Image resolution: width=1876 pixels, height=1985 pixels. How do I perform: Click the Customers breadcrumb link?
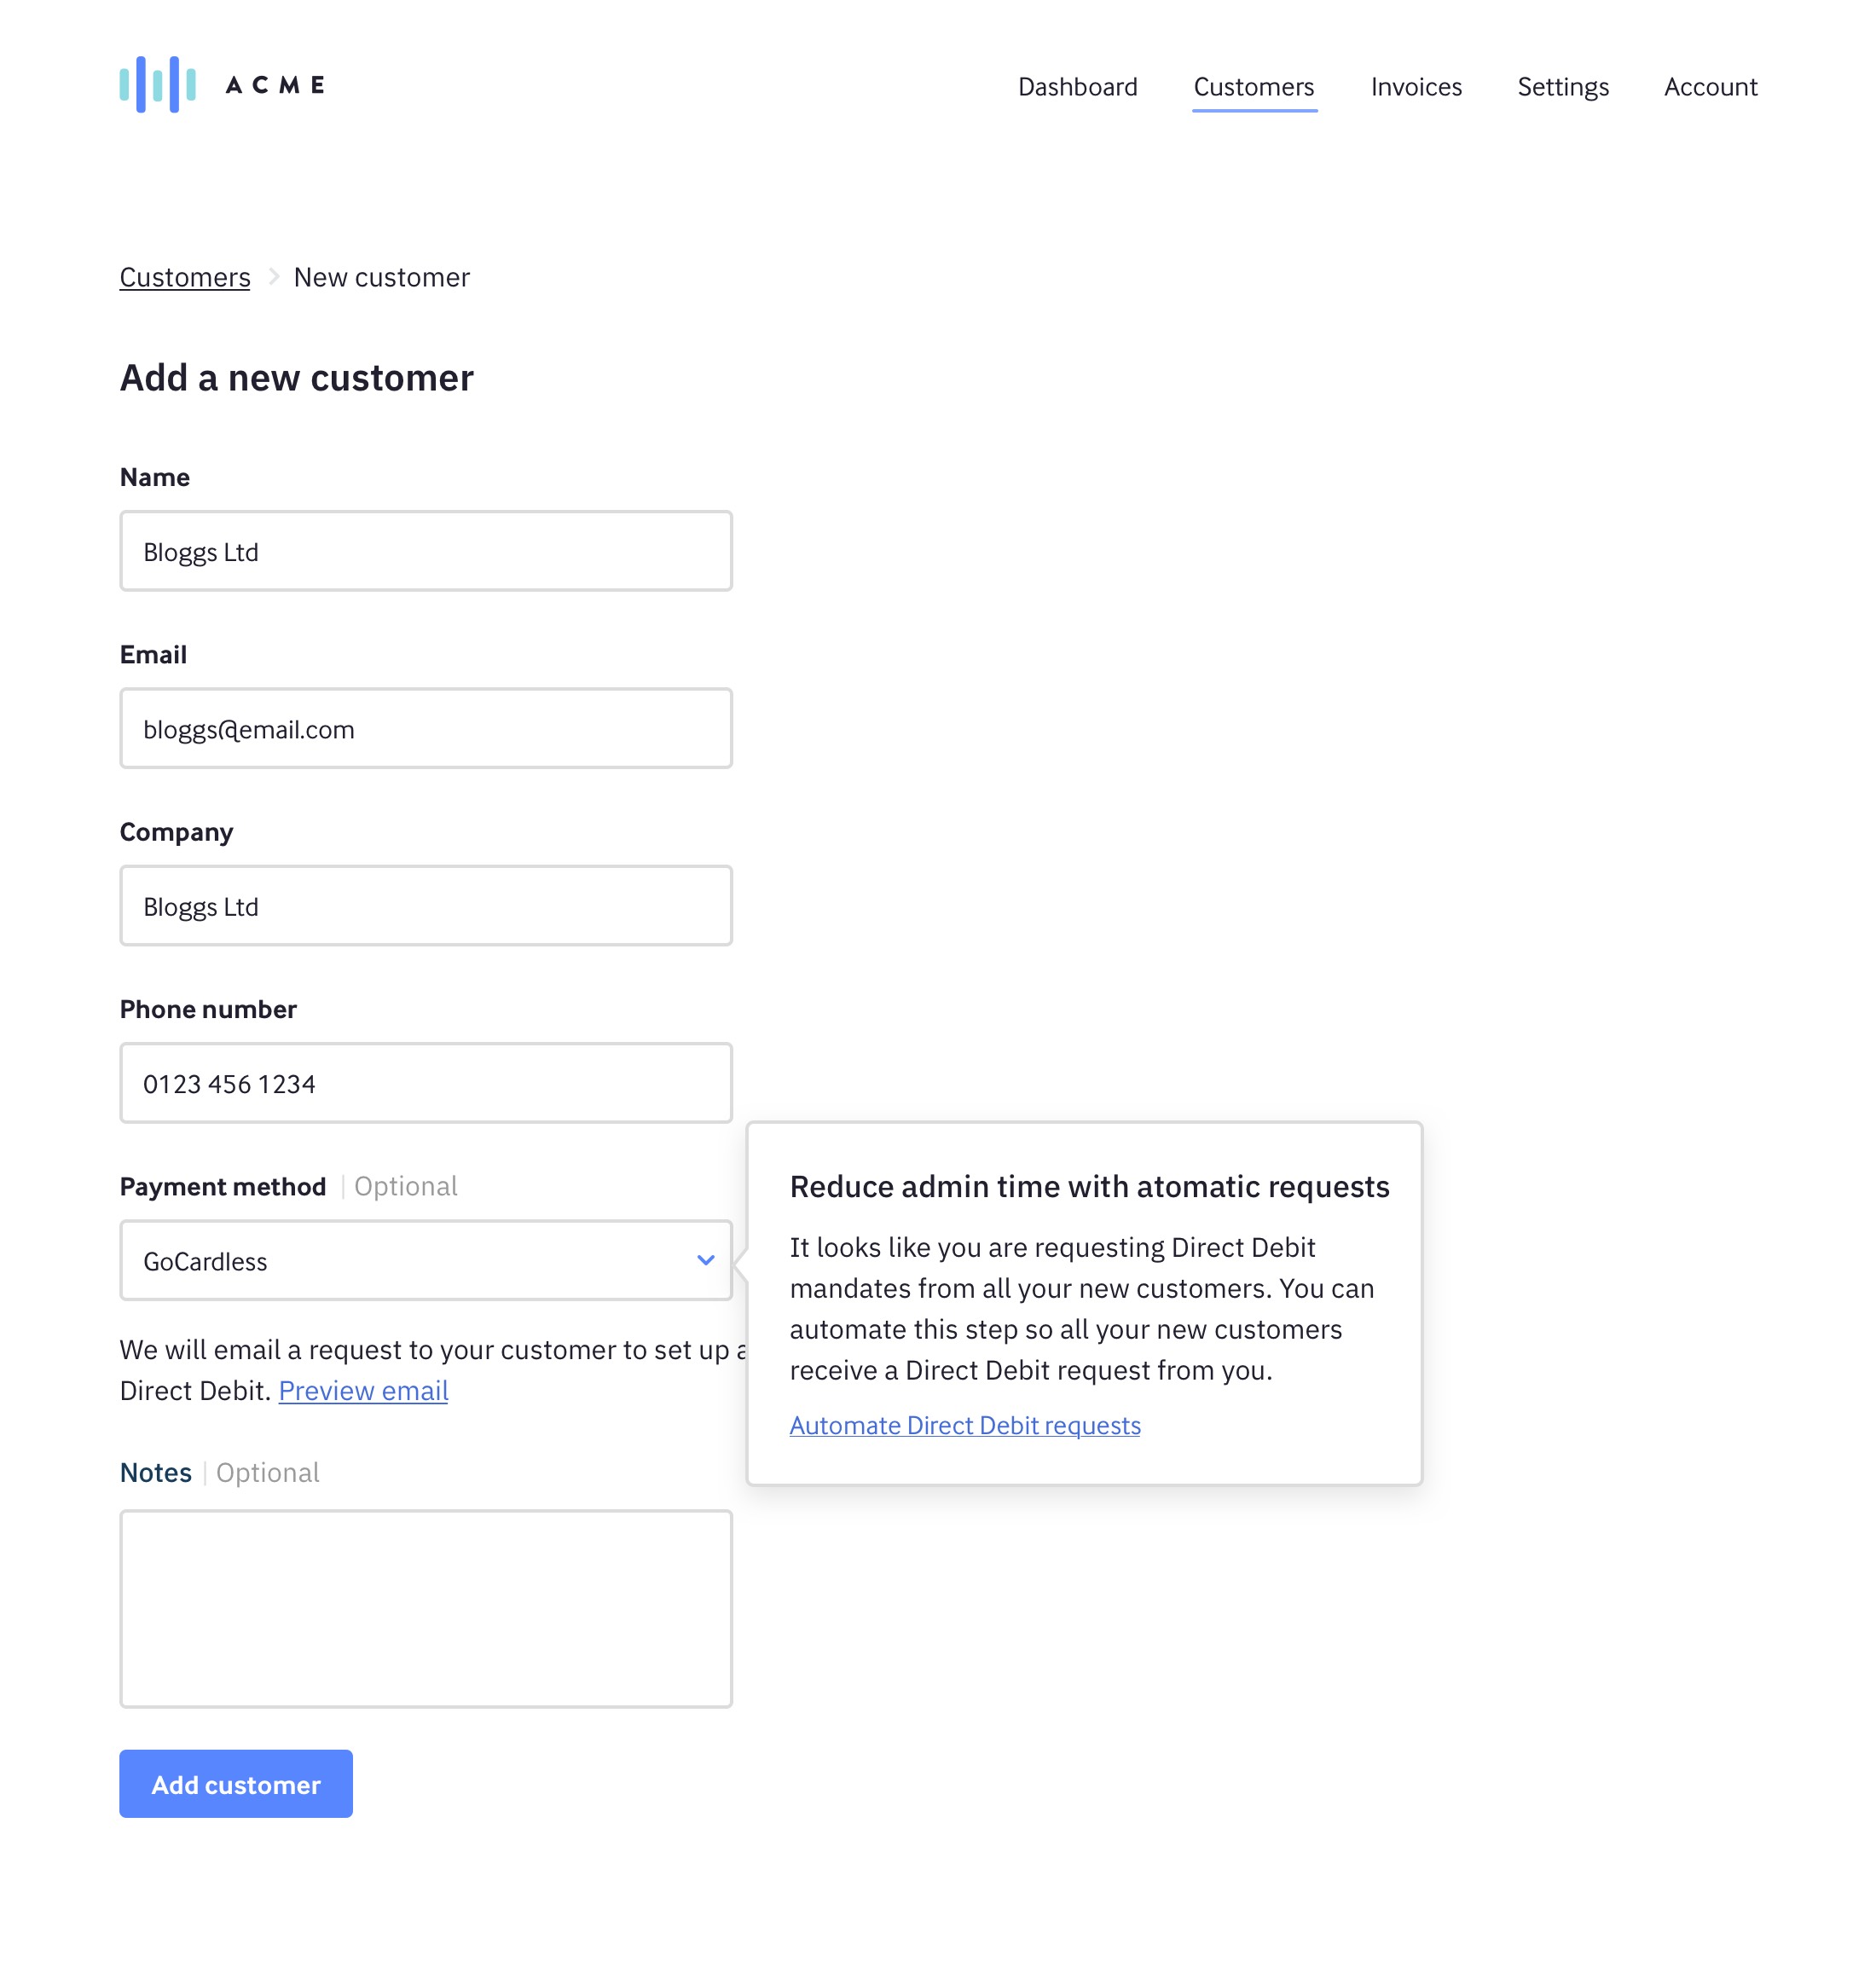click(x=185, y=277)
